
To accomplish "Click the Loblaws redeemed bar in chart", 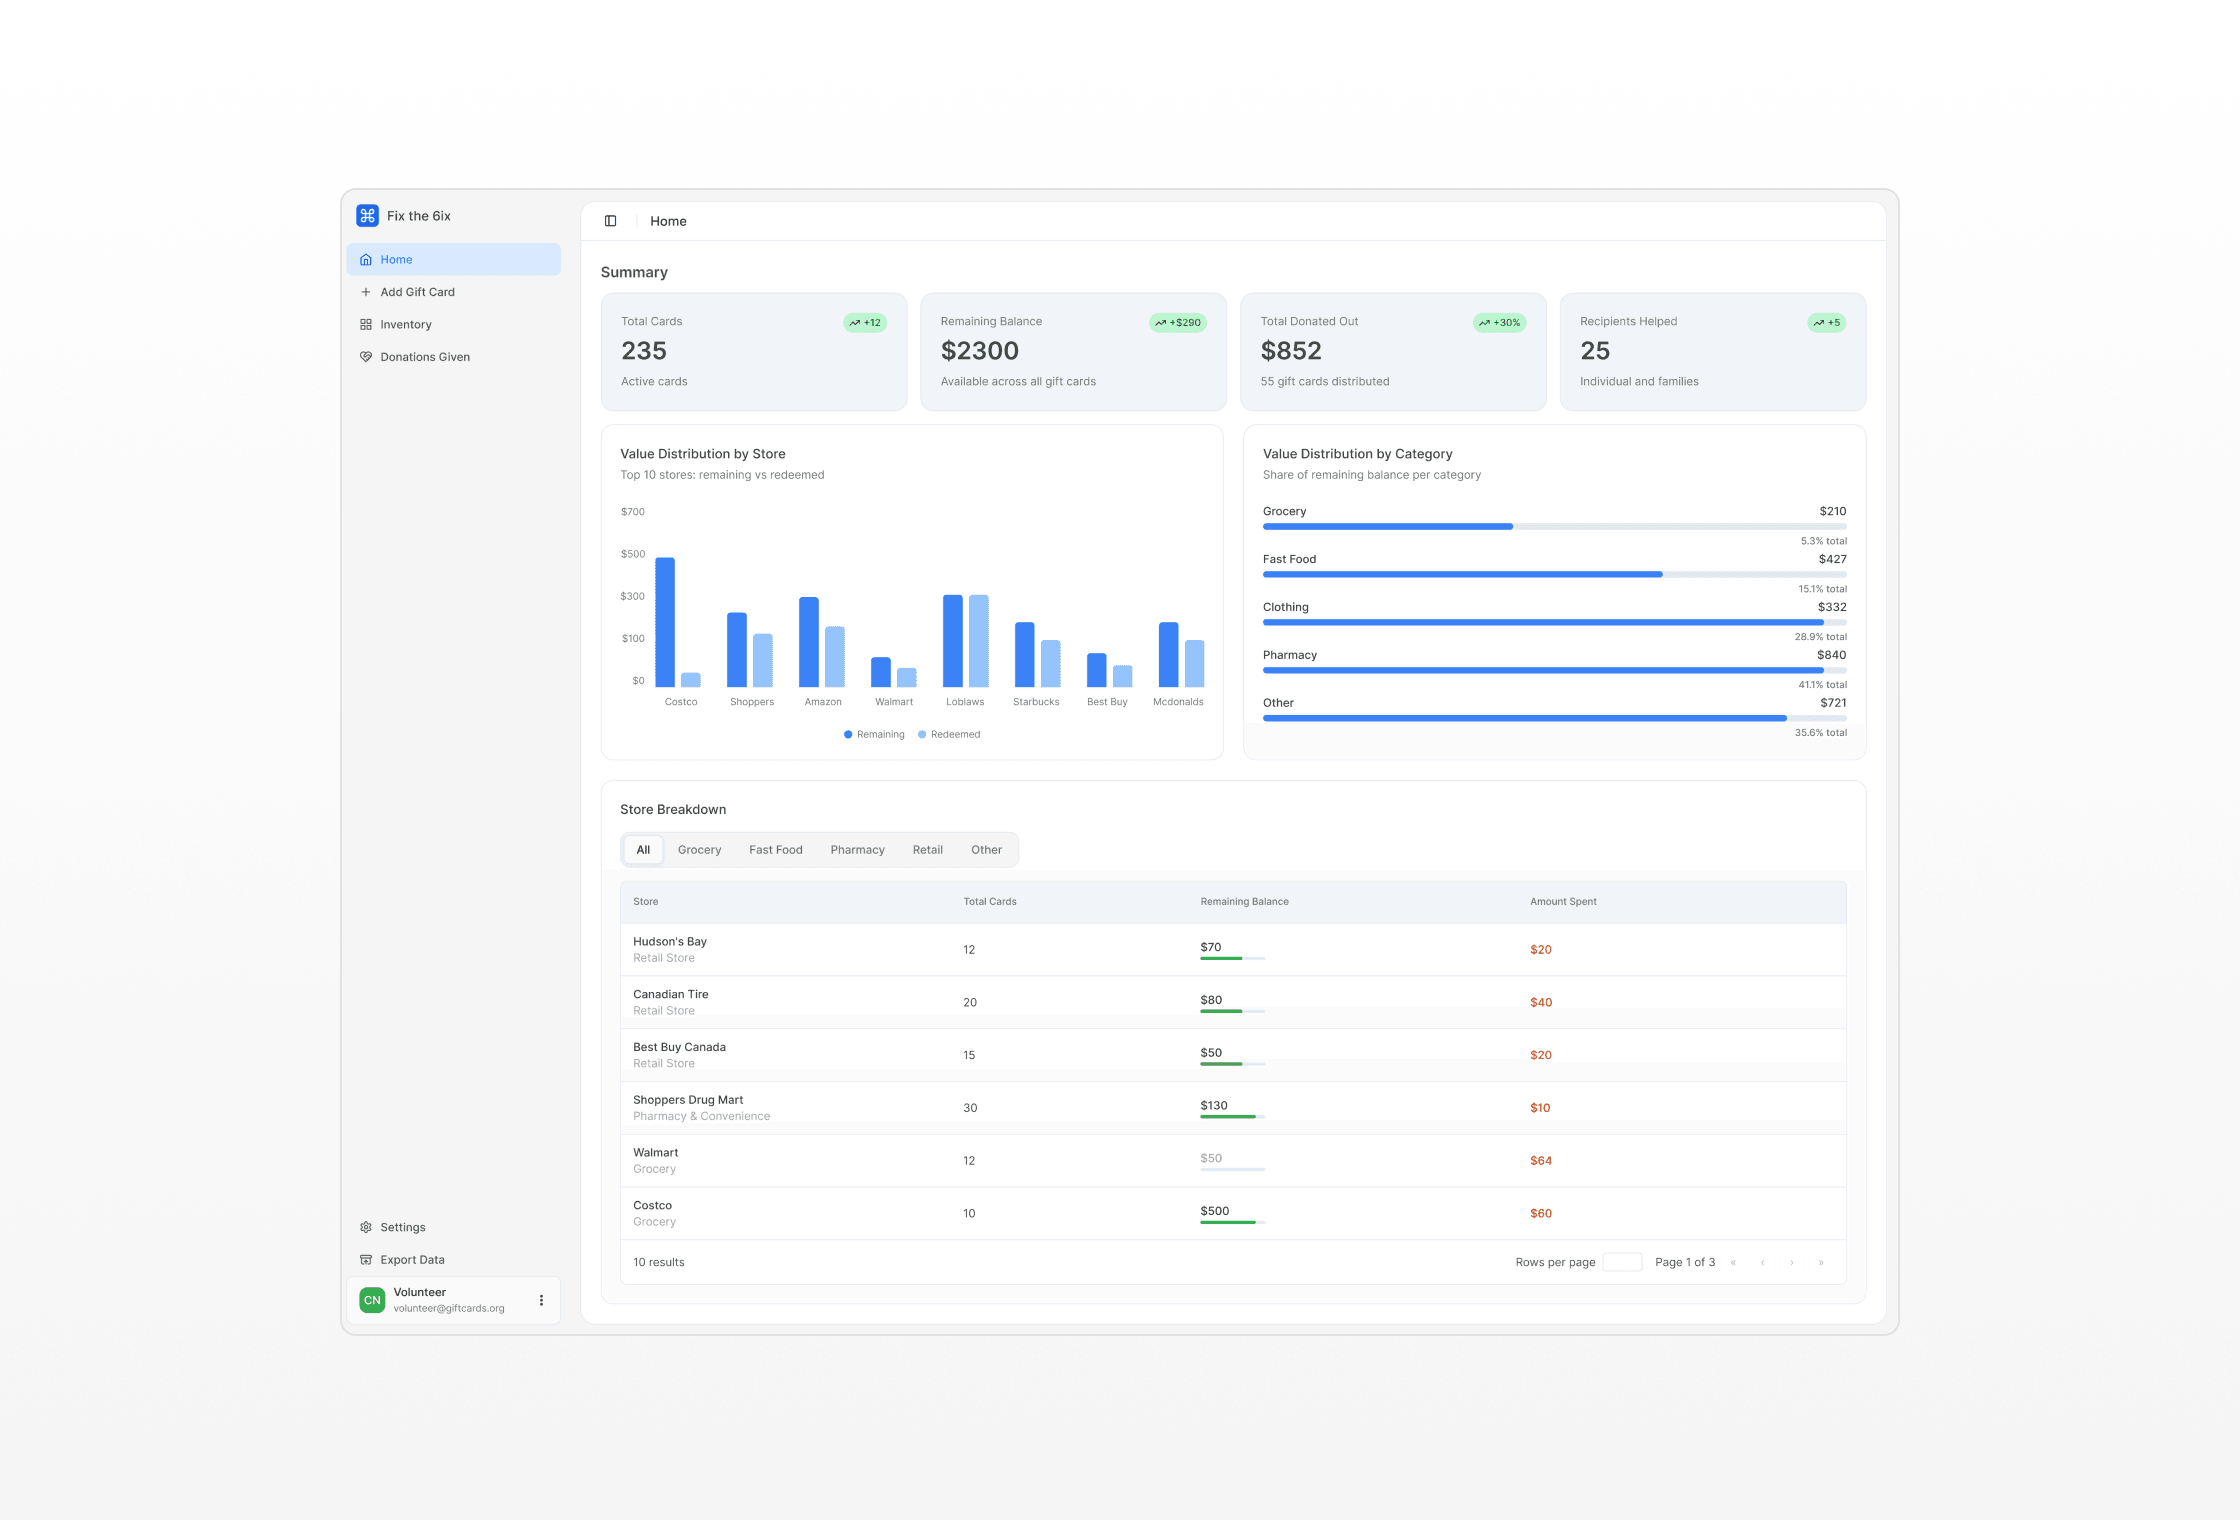I will click(979, 641).
